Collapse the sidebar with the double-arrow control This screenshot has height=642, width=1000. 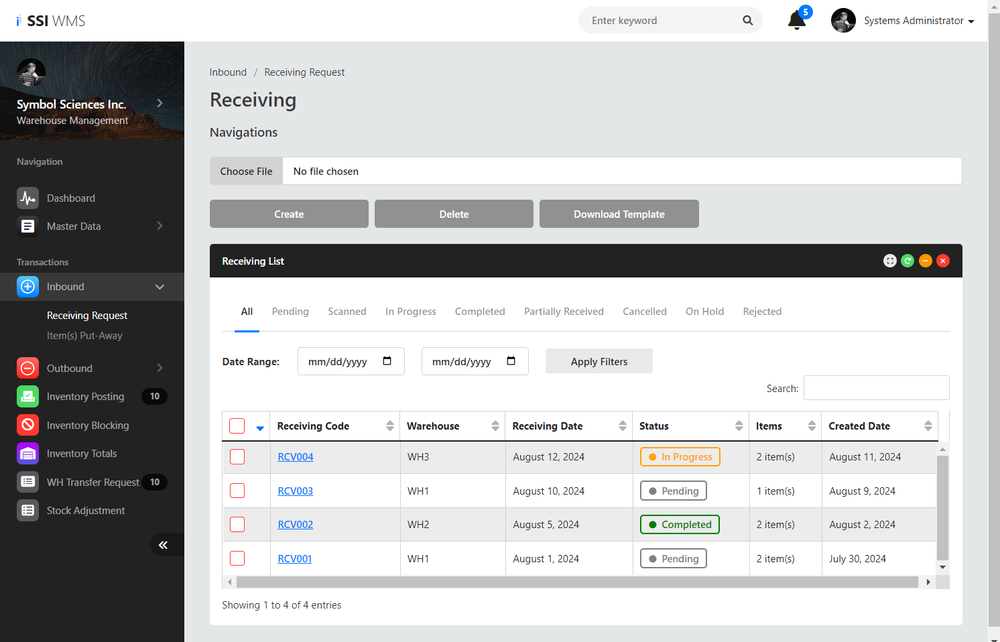(x=163, y=544)
